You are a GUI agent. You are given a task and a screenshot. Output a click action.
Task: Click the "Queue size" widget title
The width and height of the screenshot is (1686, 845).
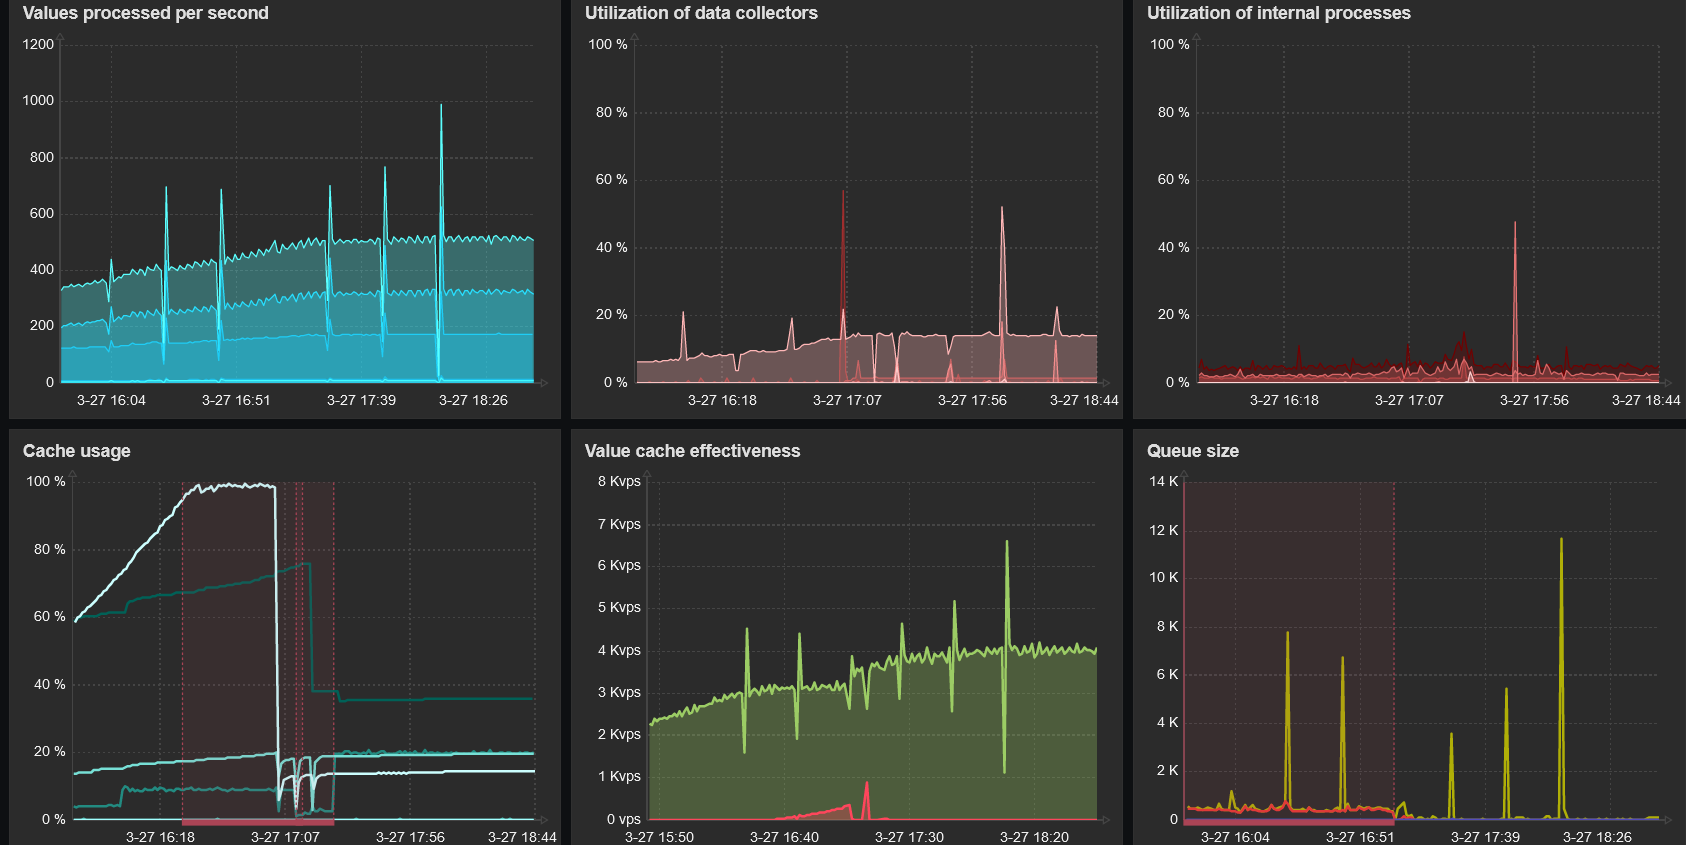[x=1193, y=451]
